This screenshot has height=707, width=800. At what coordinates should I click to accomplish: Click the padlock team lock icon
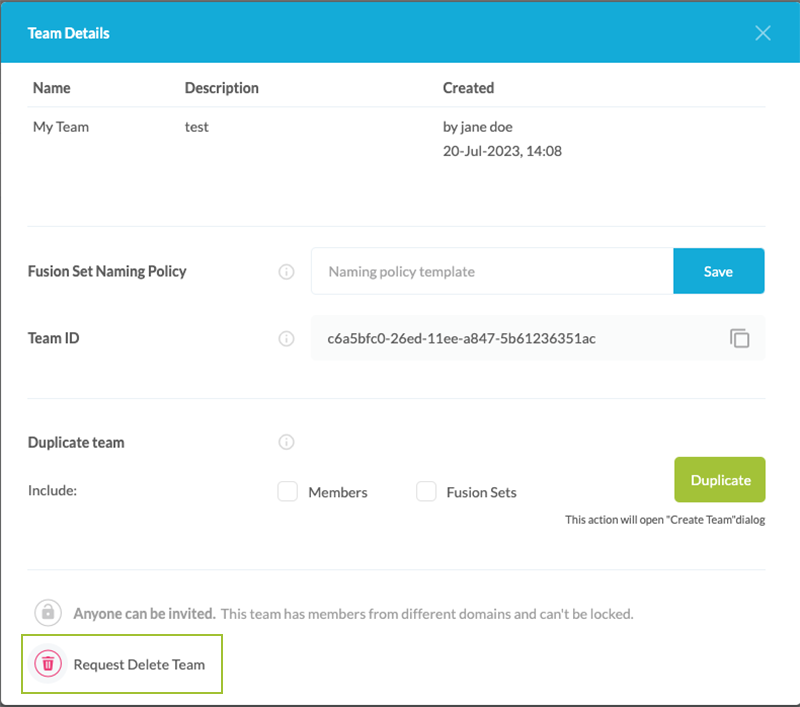click(x=47, y=612)
